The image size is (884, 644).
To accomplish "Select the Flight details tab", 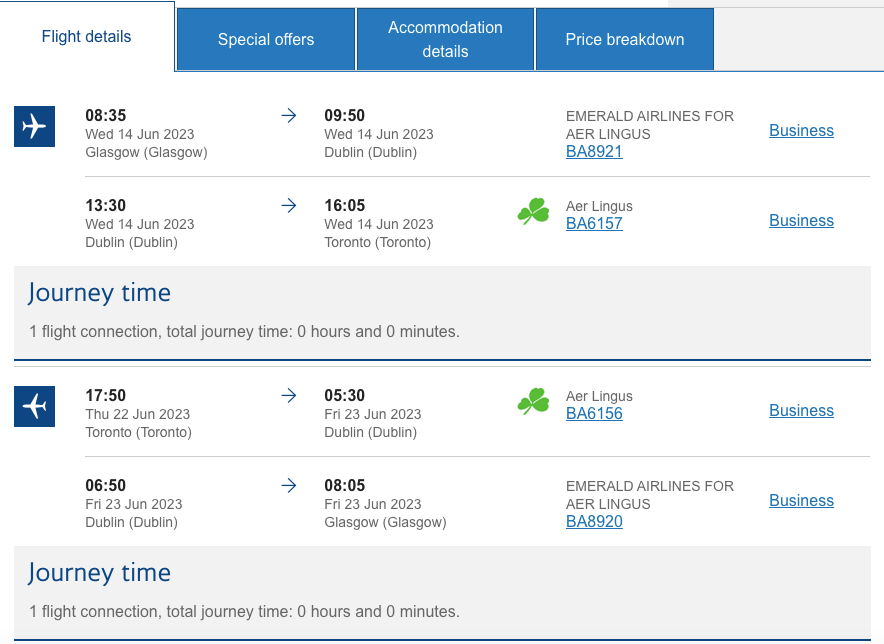I will pos(86,36).
